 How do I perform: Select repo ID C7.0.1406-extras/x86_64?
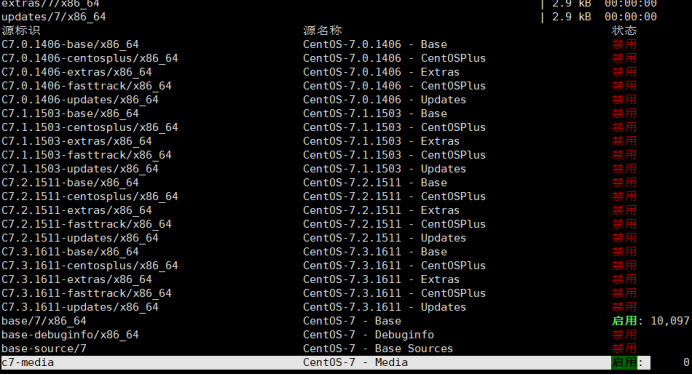76,72
